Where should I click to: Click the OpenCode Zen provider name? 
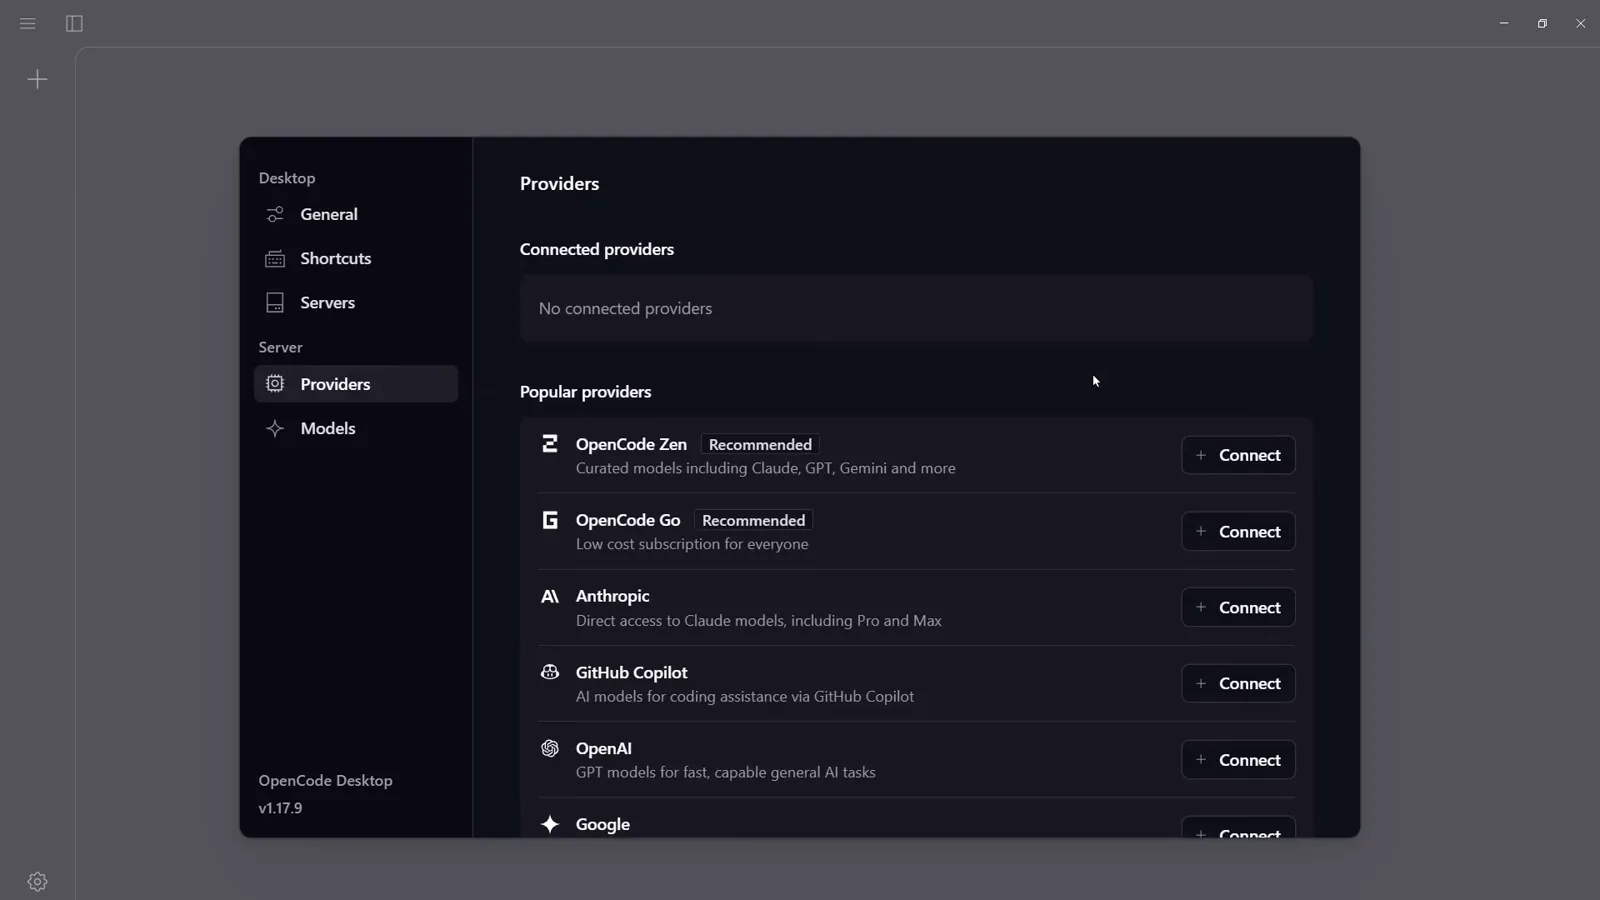point(631,444)
